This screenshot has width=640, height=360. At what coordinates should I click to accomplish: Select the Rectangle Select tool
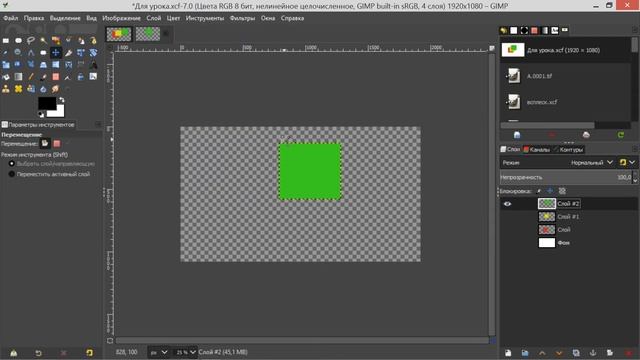pos(6,40)
